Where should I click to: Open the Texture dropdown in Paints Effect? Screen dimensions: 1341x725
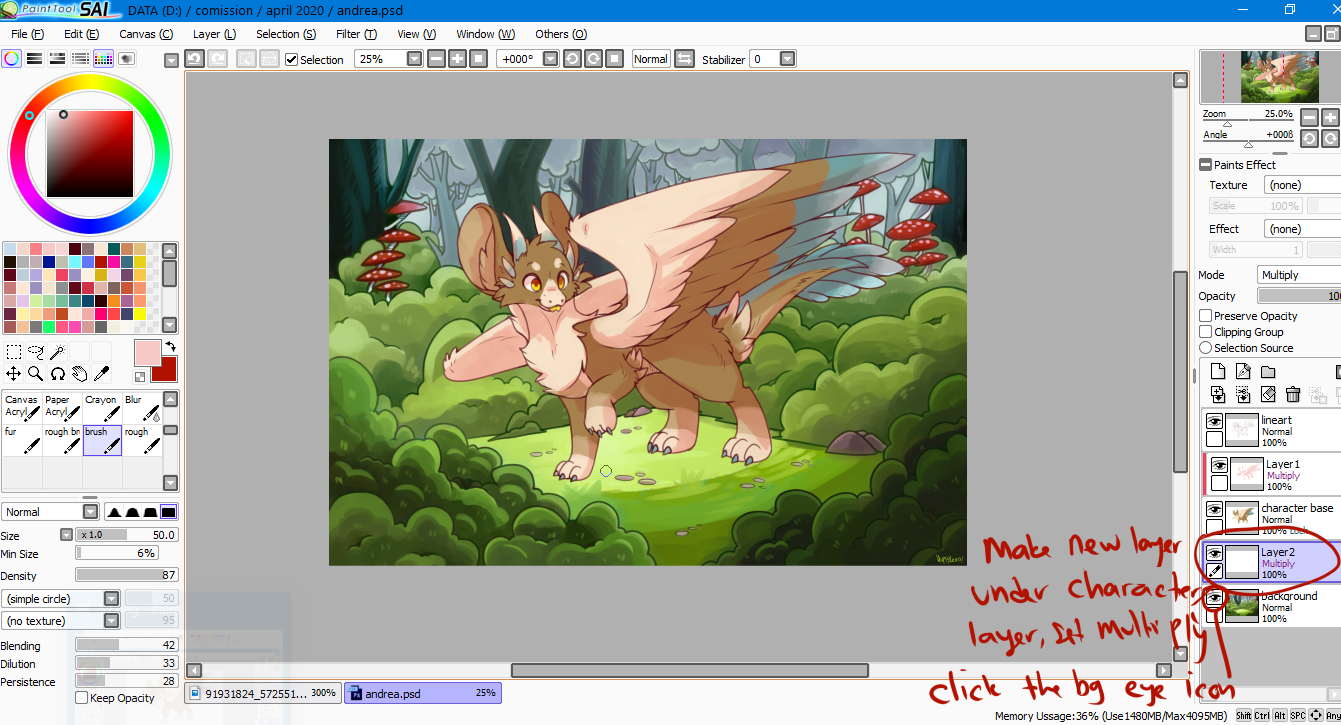tap(1302, 185)
